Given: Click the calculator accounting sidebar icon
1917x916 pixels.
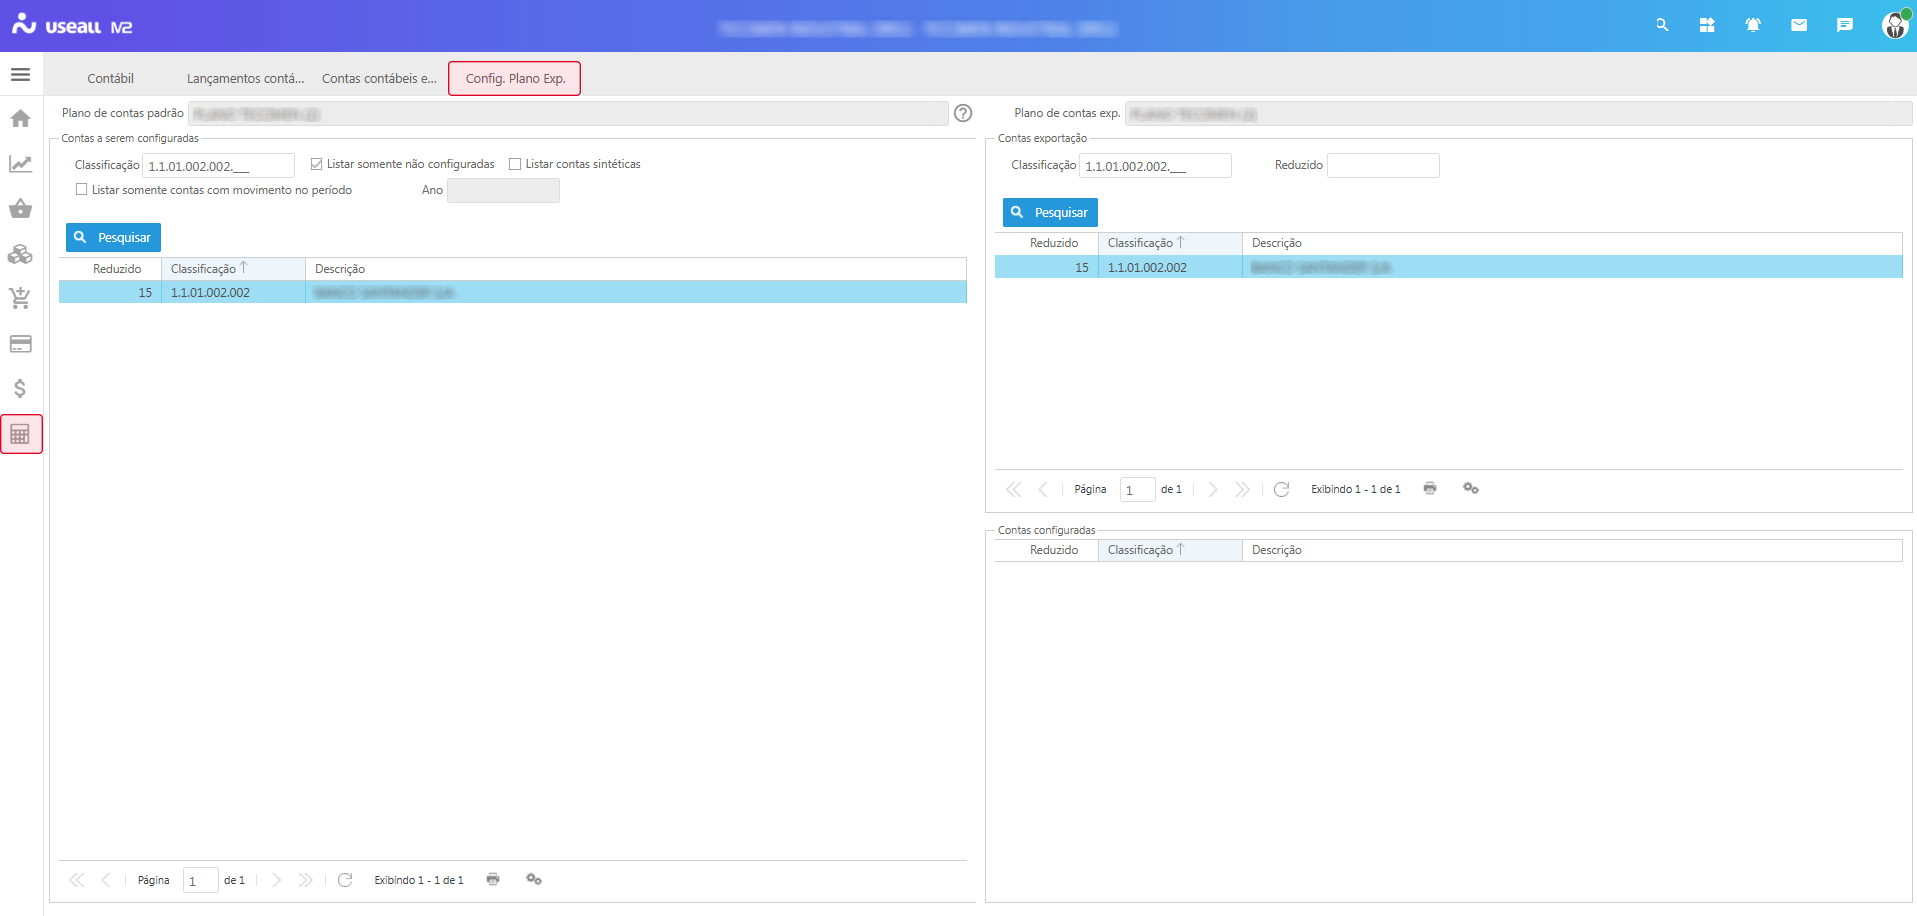Looking at the screenshot, I should (x=20, y=434).
